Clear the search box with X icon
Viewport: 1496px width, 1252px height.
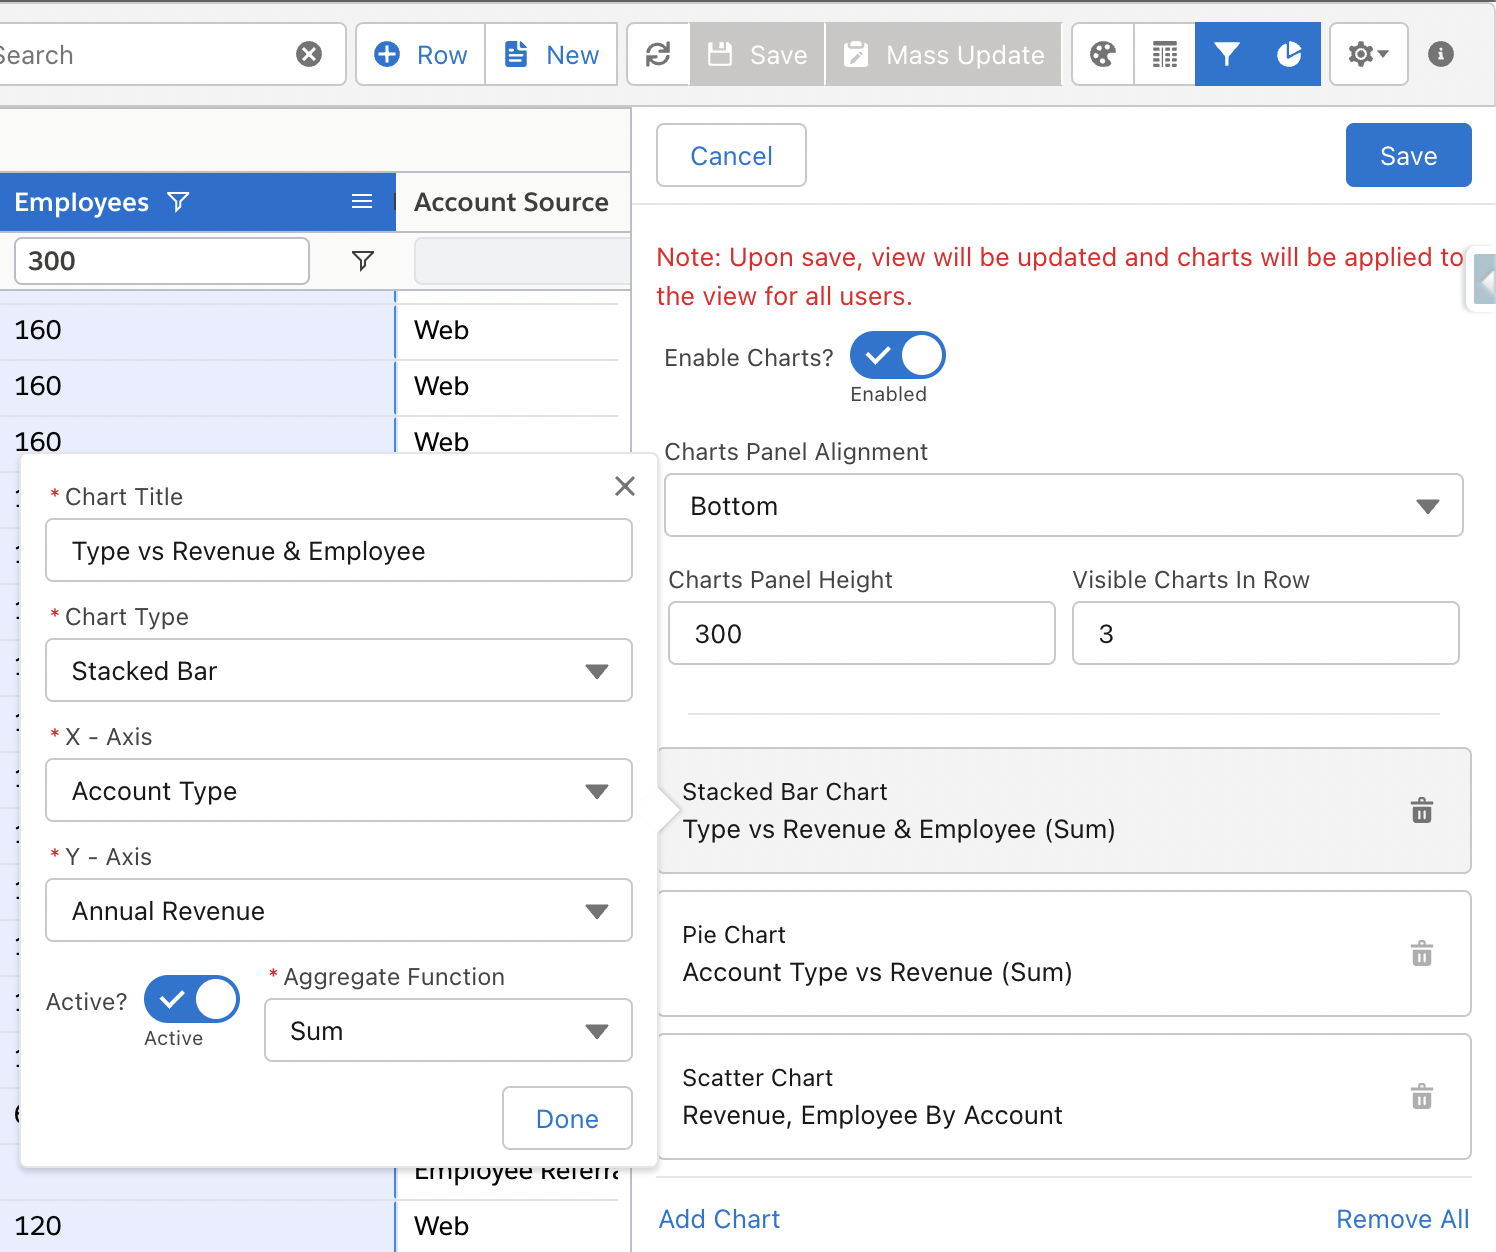point(309,55)
